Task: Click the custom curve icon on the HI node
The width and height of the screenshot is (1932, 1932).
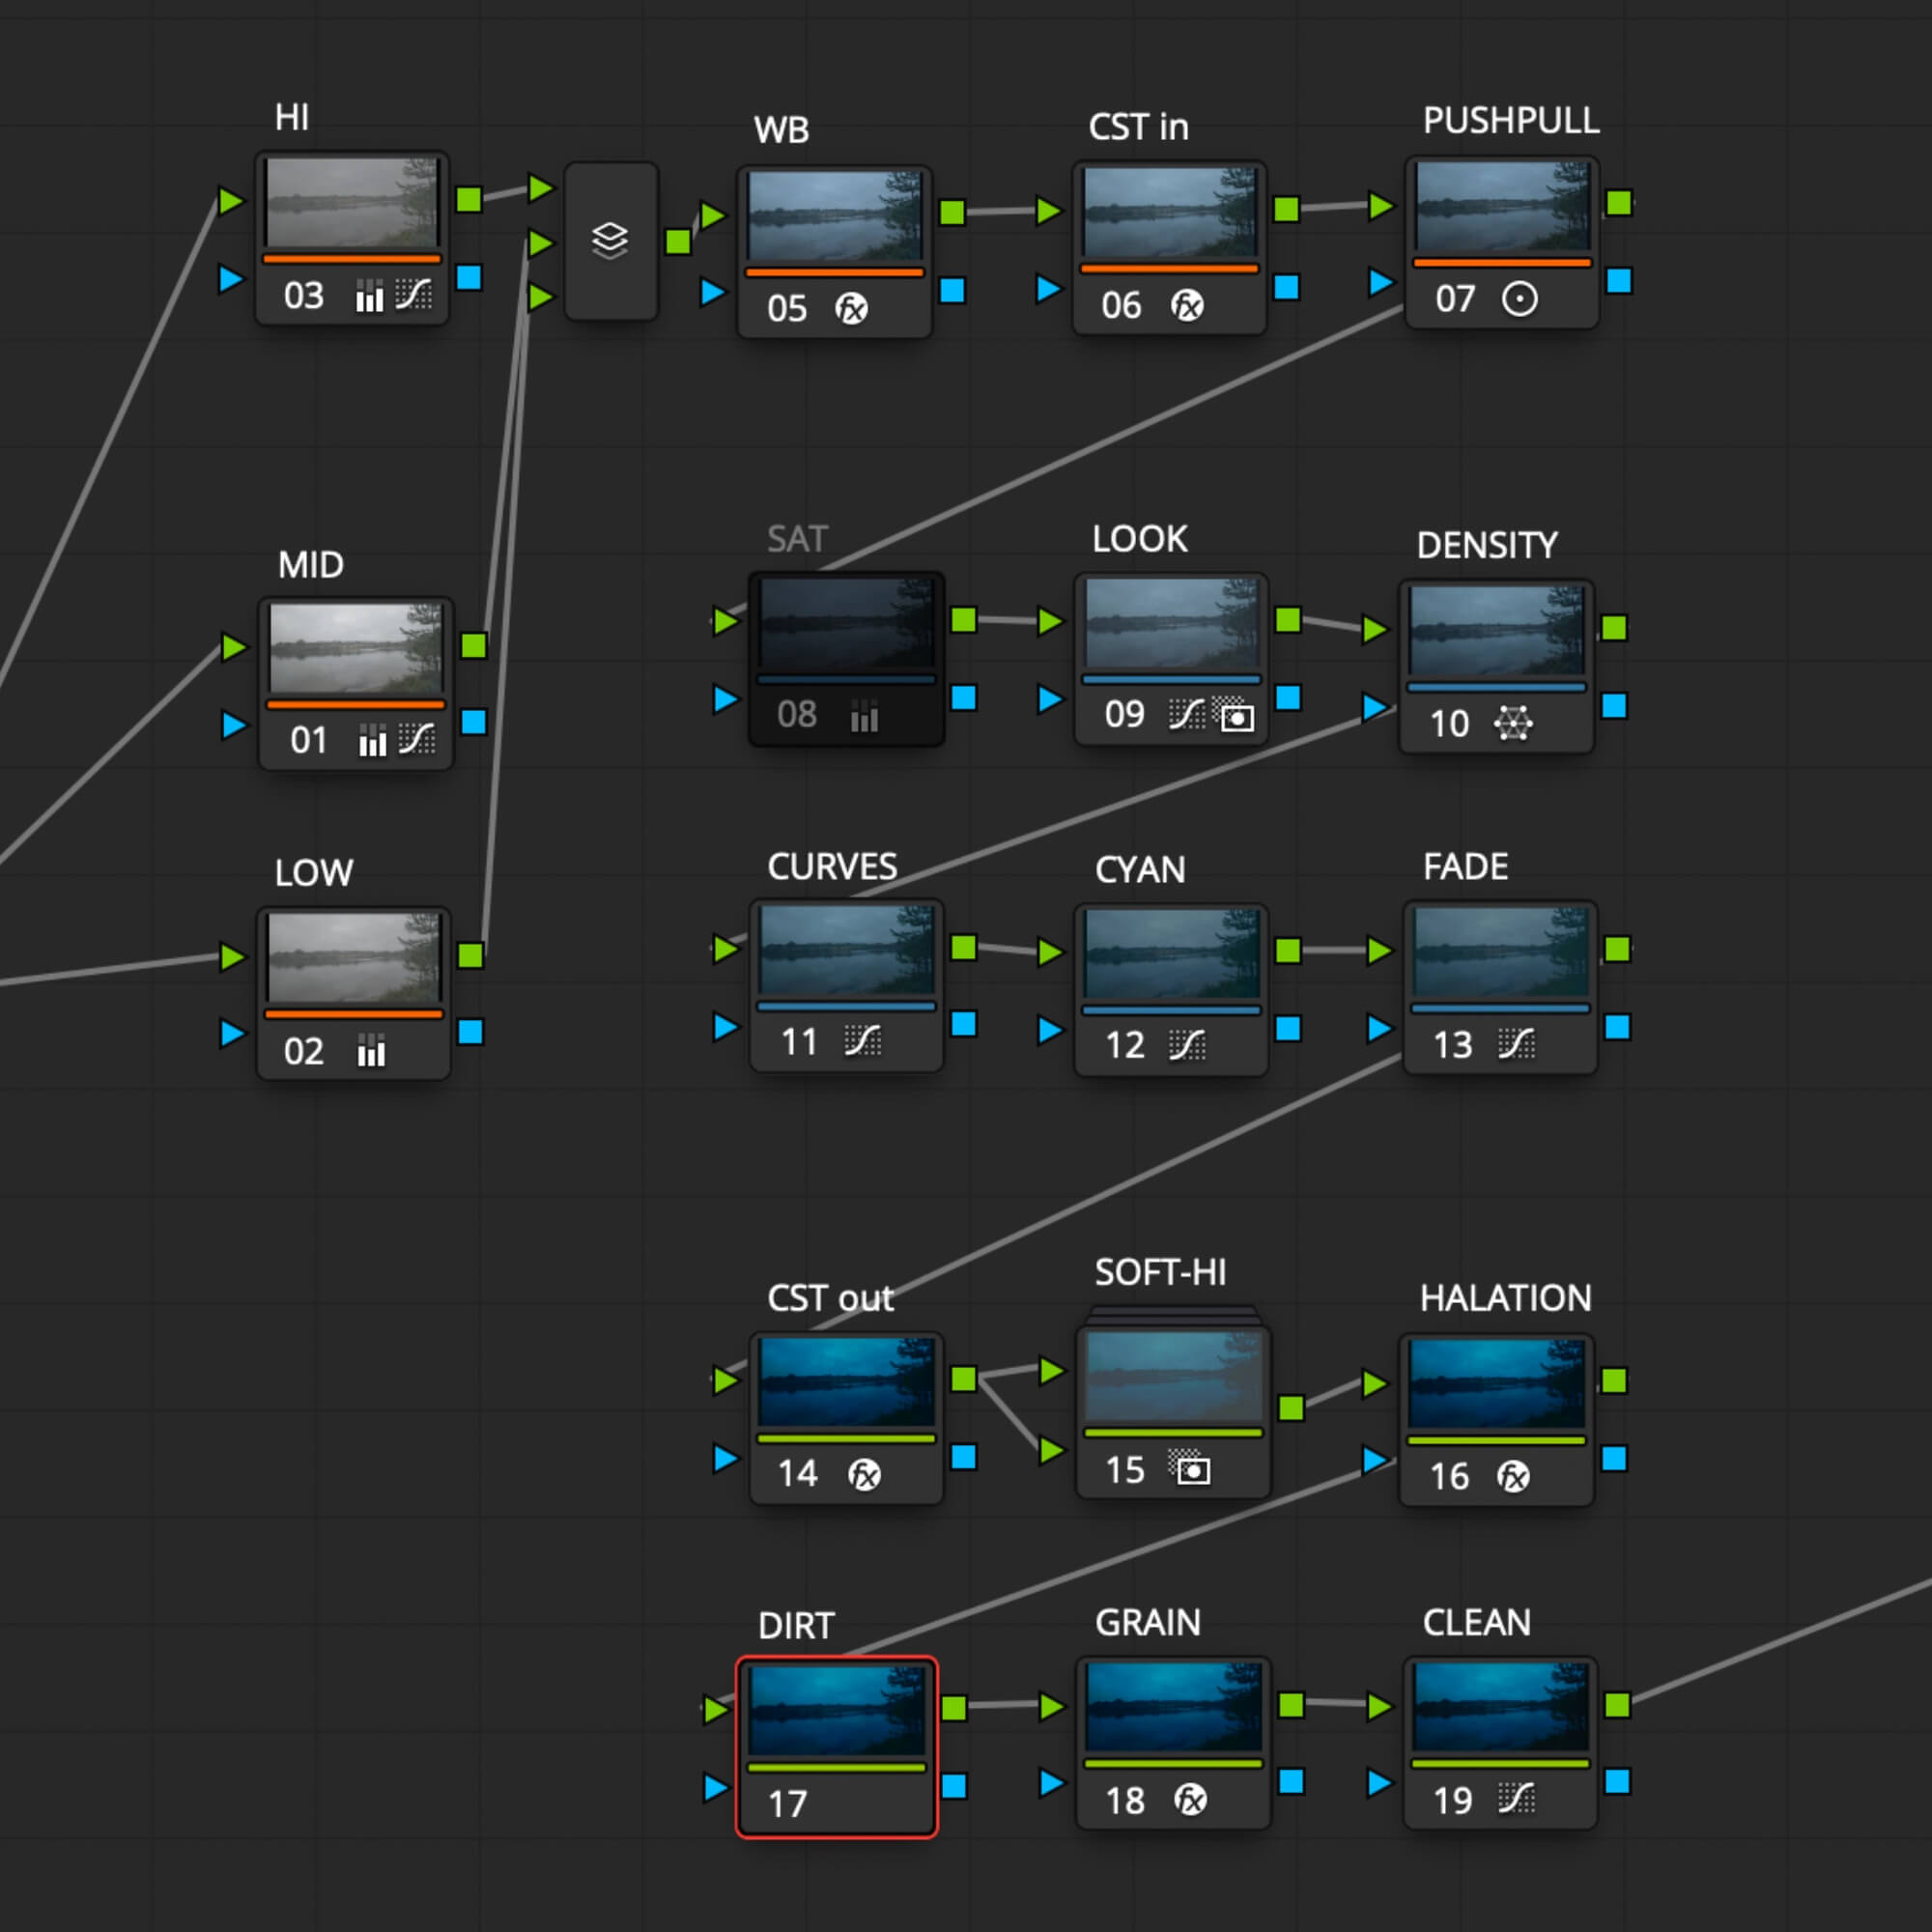Action: [416, 295]
